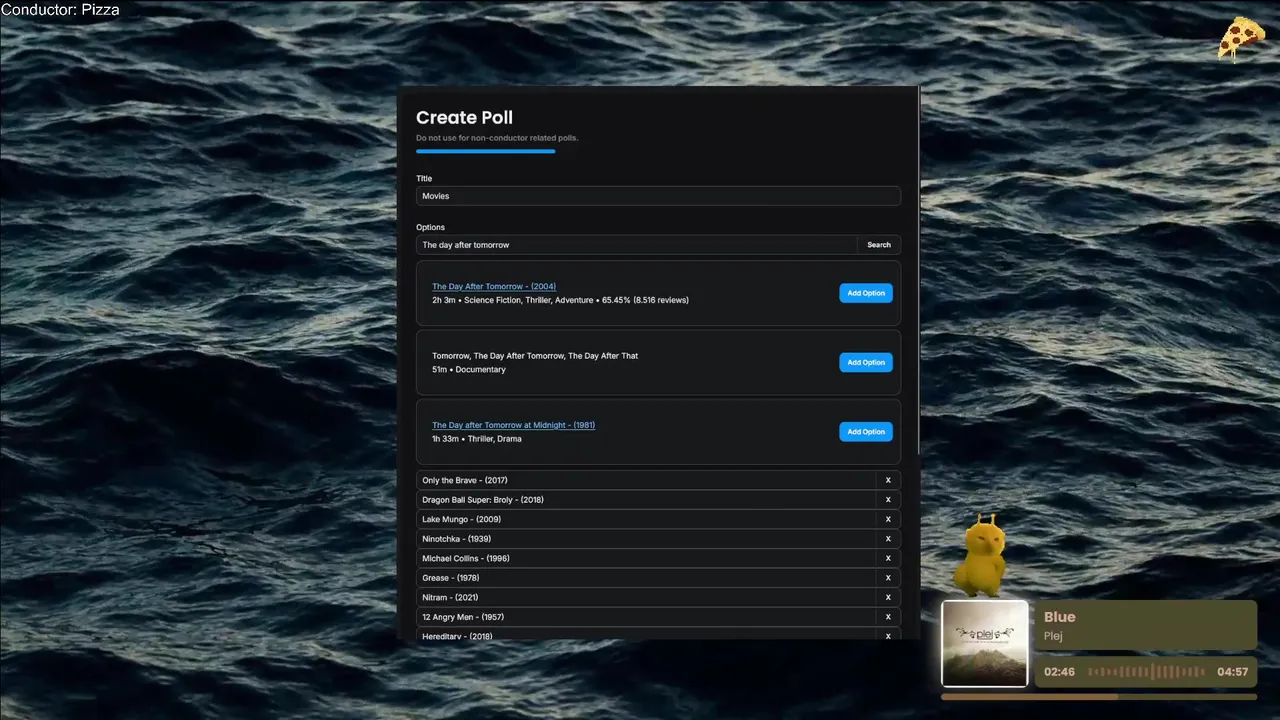1280x720 pixels.
Task: Remove Michael Collins from the options
Action: pos(888,558)
